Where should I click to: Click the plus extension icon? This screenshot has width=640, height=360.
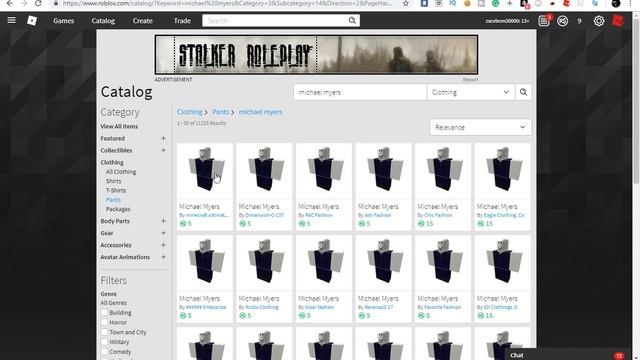tap(509, 3)
